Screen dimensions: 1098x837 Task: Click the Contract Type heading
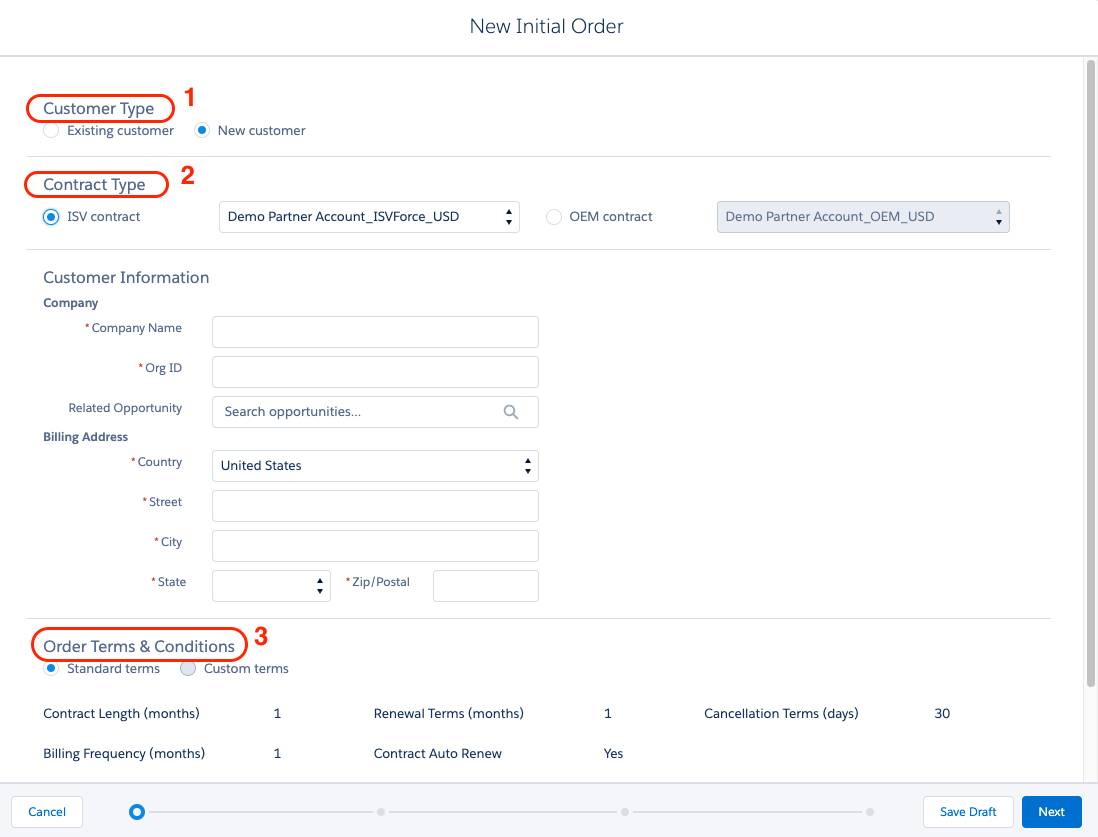point(95,185)
